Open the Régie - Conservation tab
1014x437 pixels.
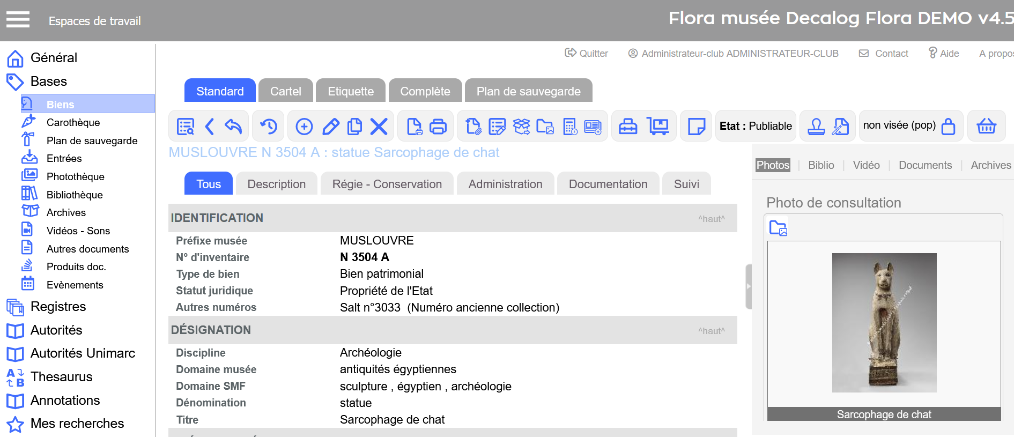(386, 184)
